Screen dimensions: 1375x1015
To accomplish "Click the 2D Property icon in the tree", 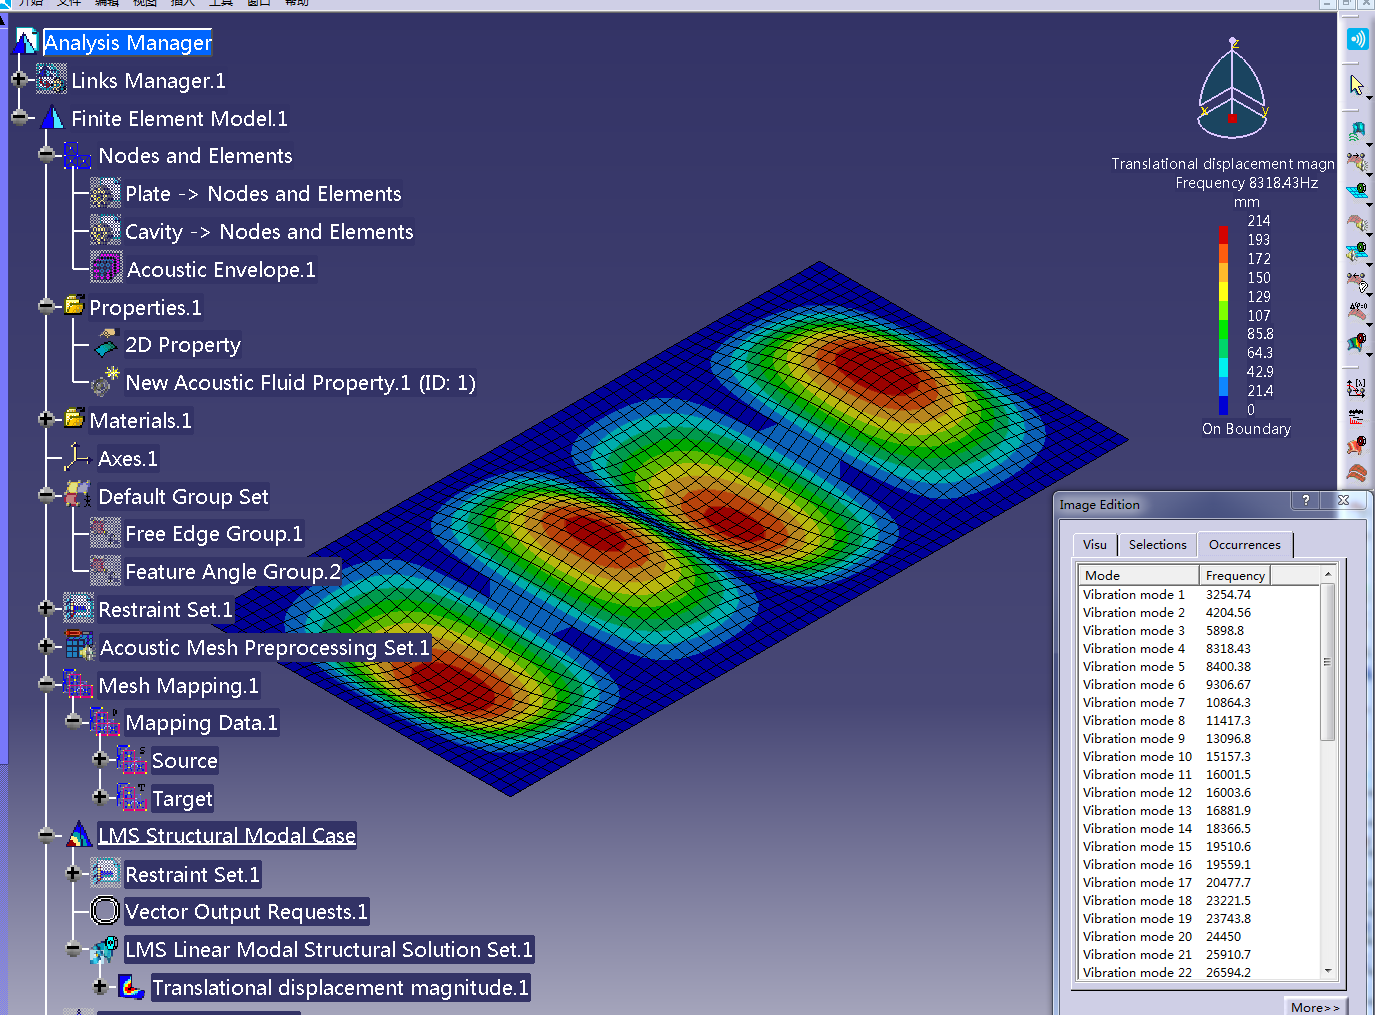I will coord(107,344).
